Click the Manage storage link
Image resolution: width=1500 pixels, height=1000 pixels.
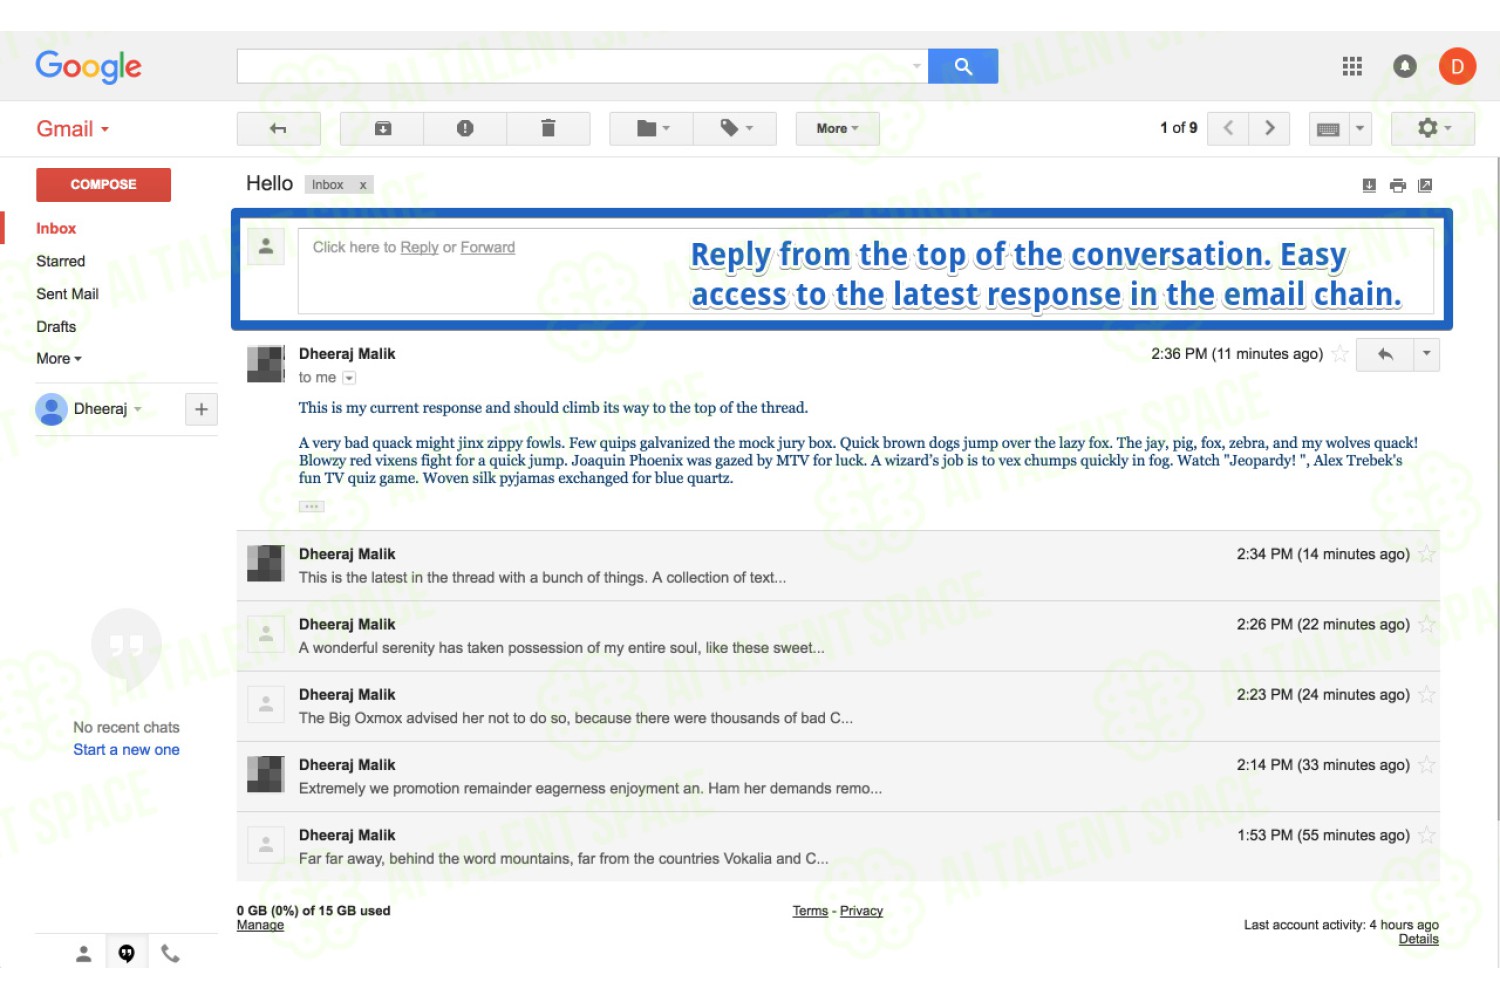260,926
